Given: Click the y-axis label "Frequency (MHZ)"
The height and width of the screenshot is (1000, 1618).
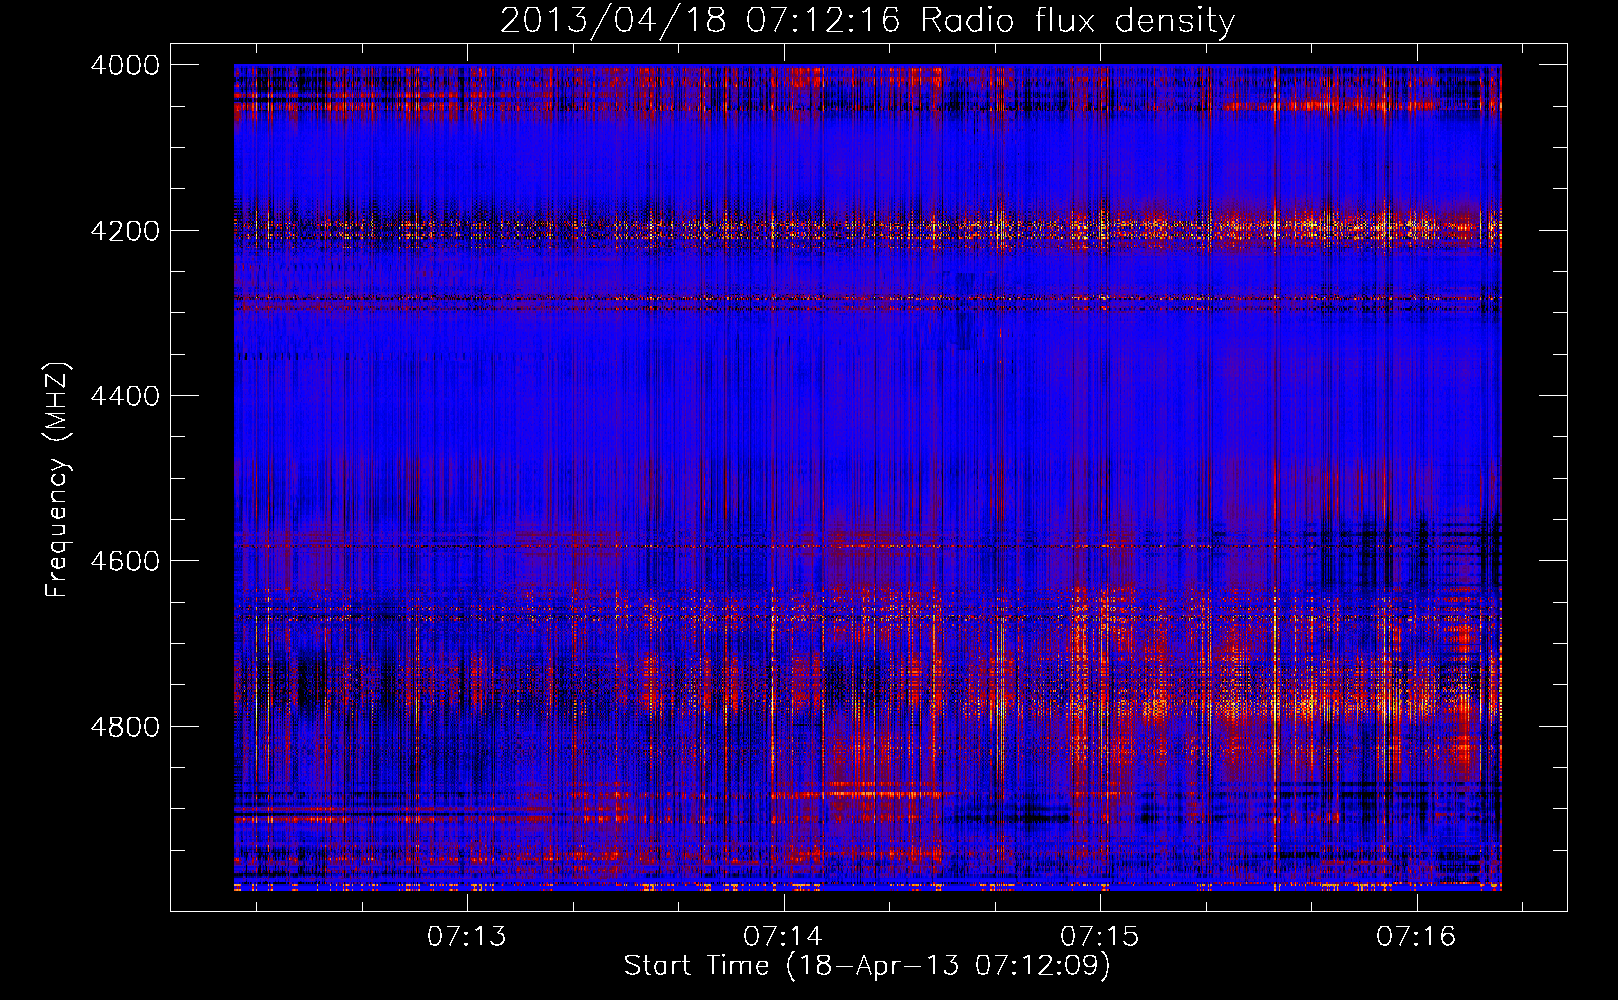Looking at the screenshot, I should coord(57,480).
